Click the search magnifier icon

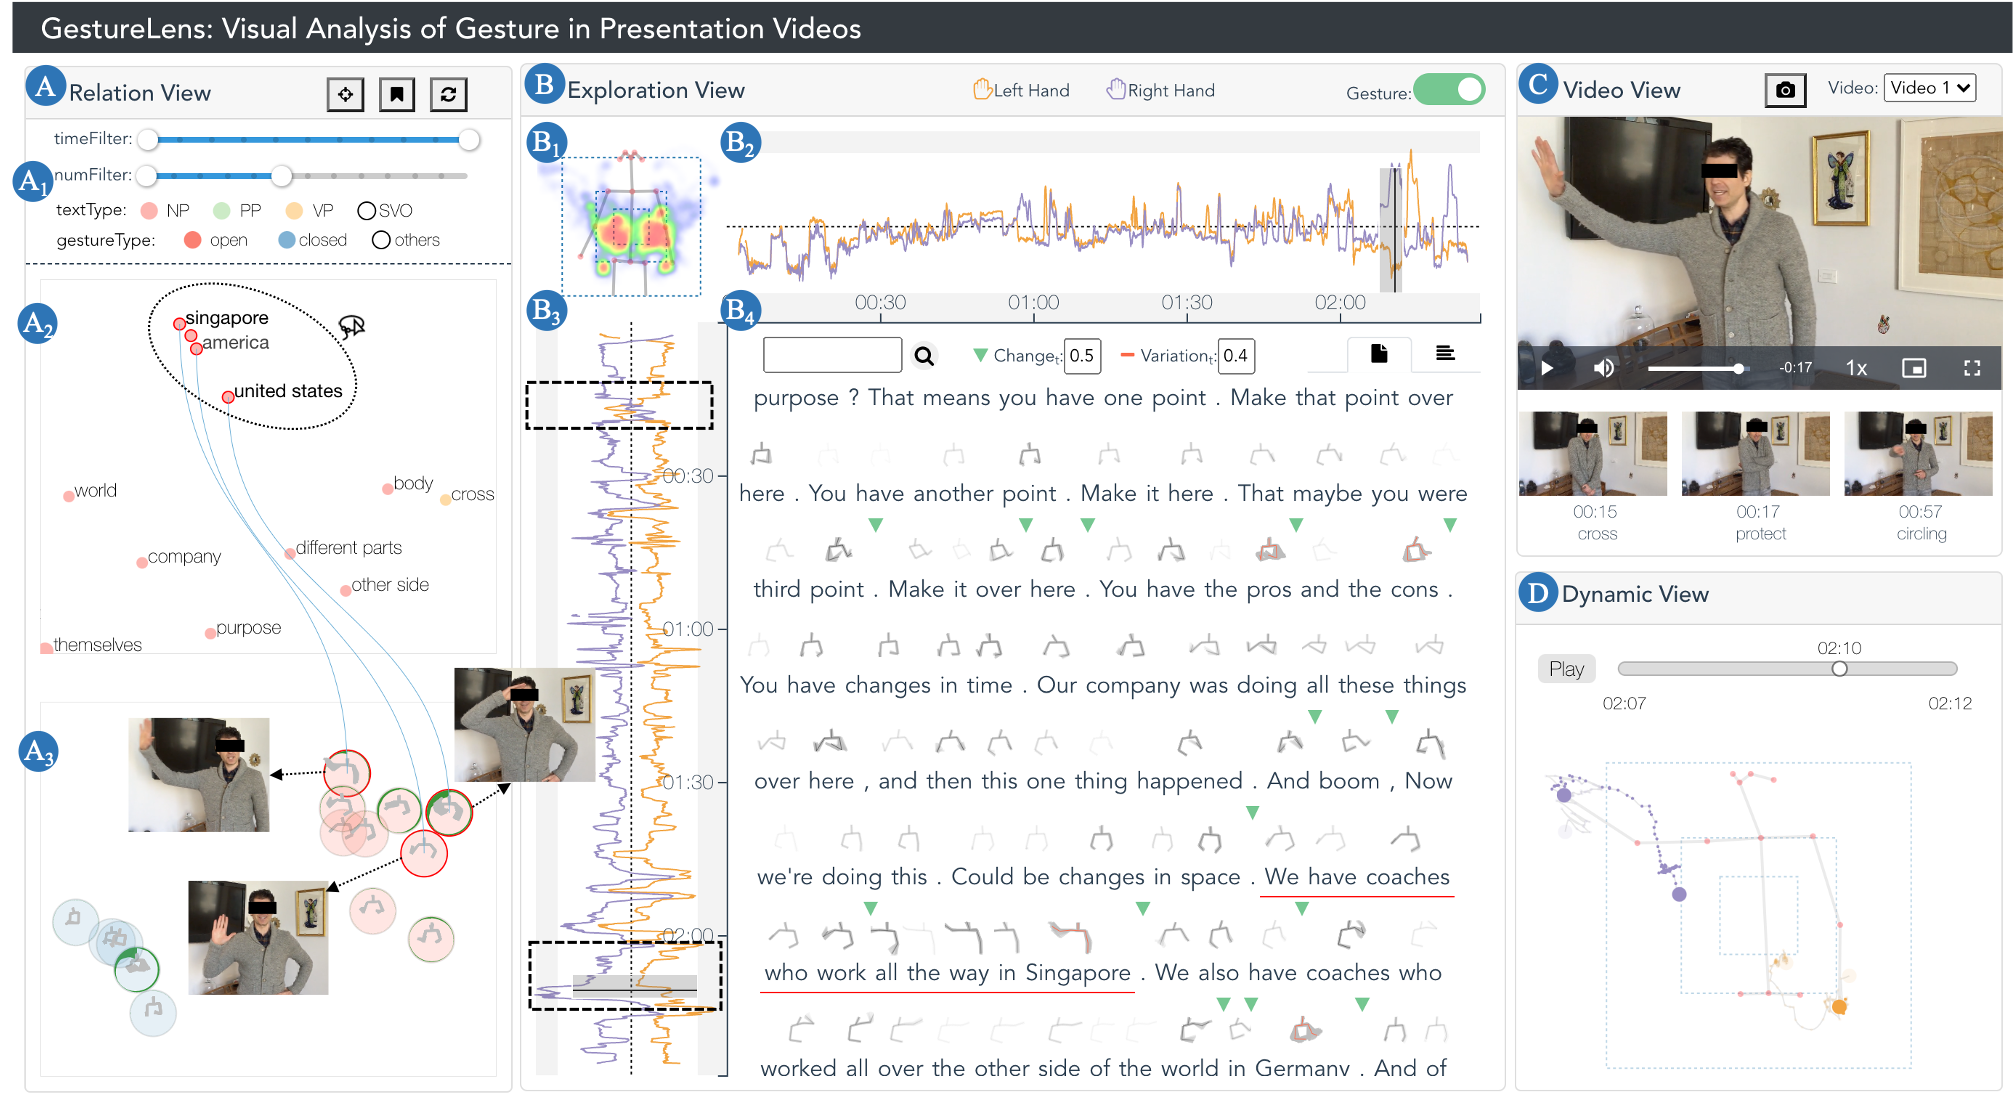coord(924,356)
